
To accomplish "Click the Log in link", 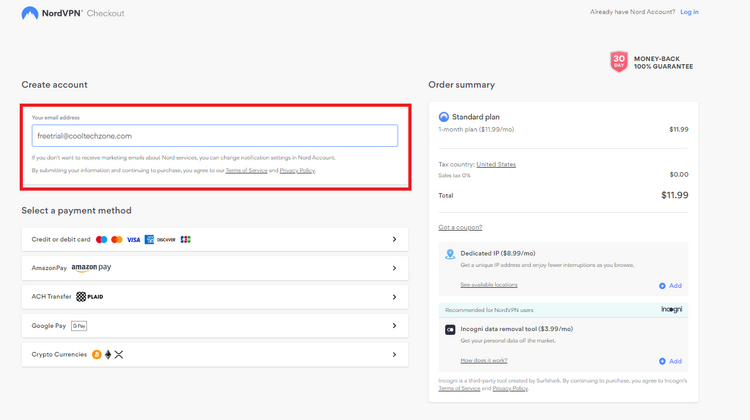I will pyautogui.click(x=689, y=12).
